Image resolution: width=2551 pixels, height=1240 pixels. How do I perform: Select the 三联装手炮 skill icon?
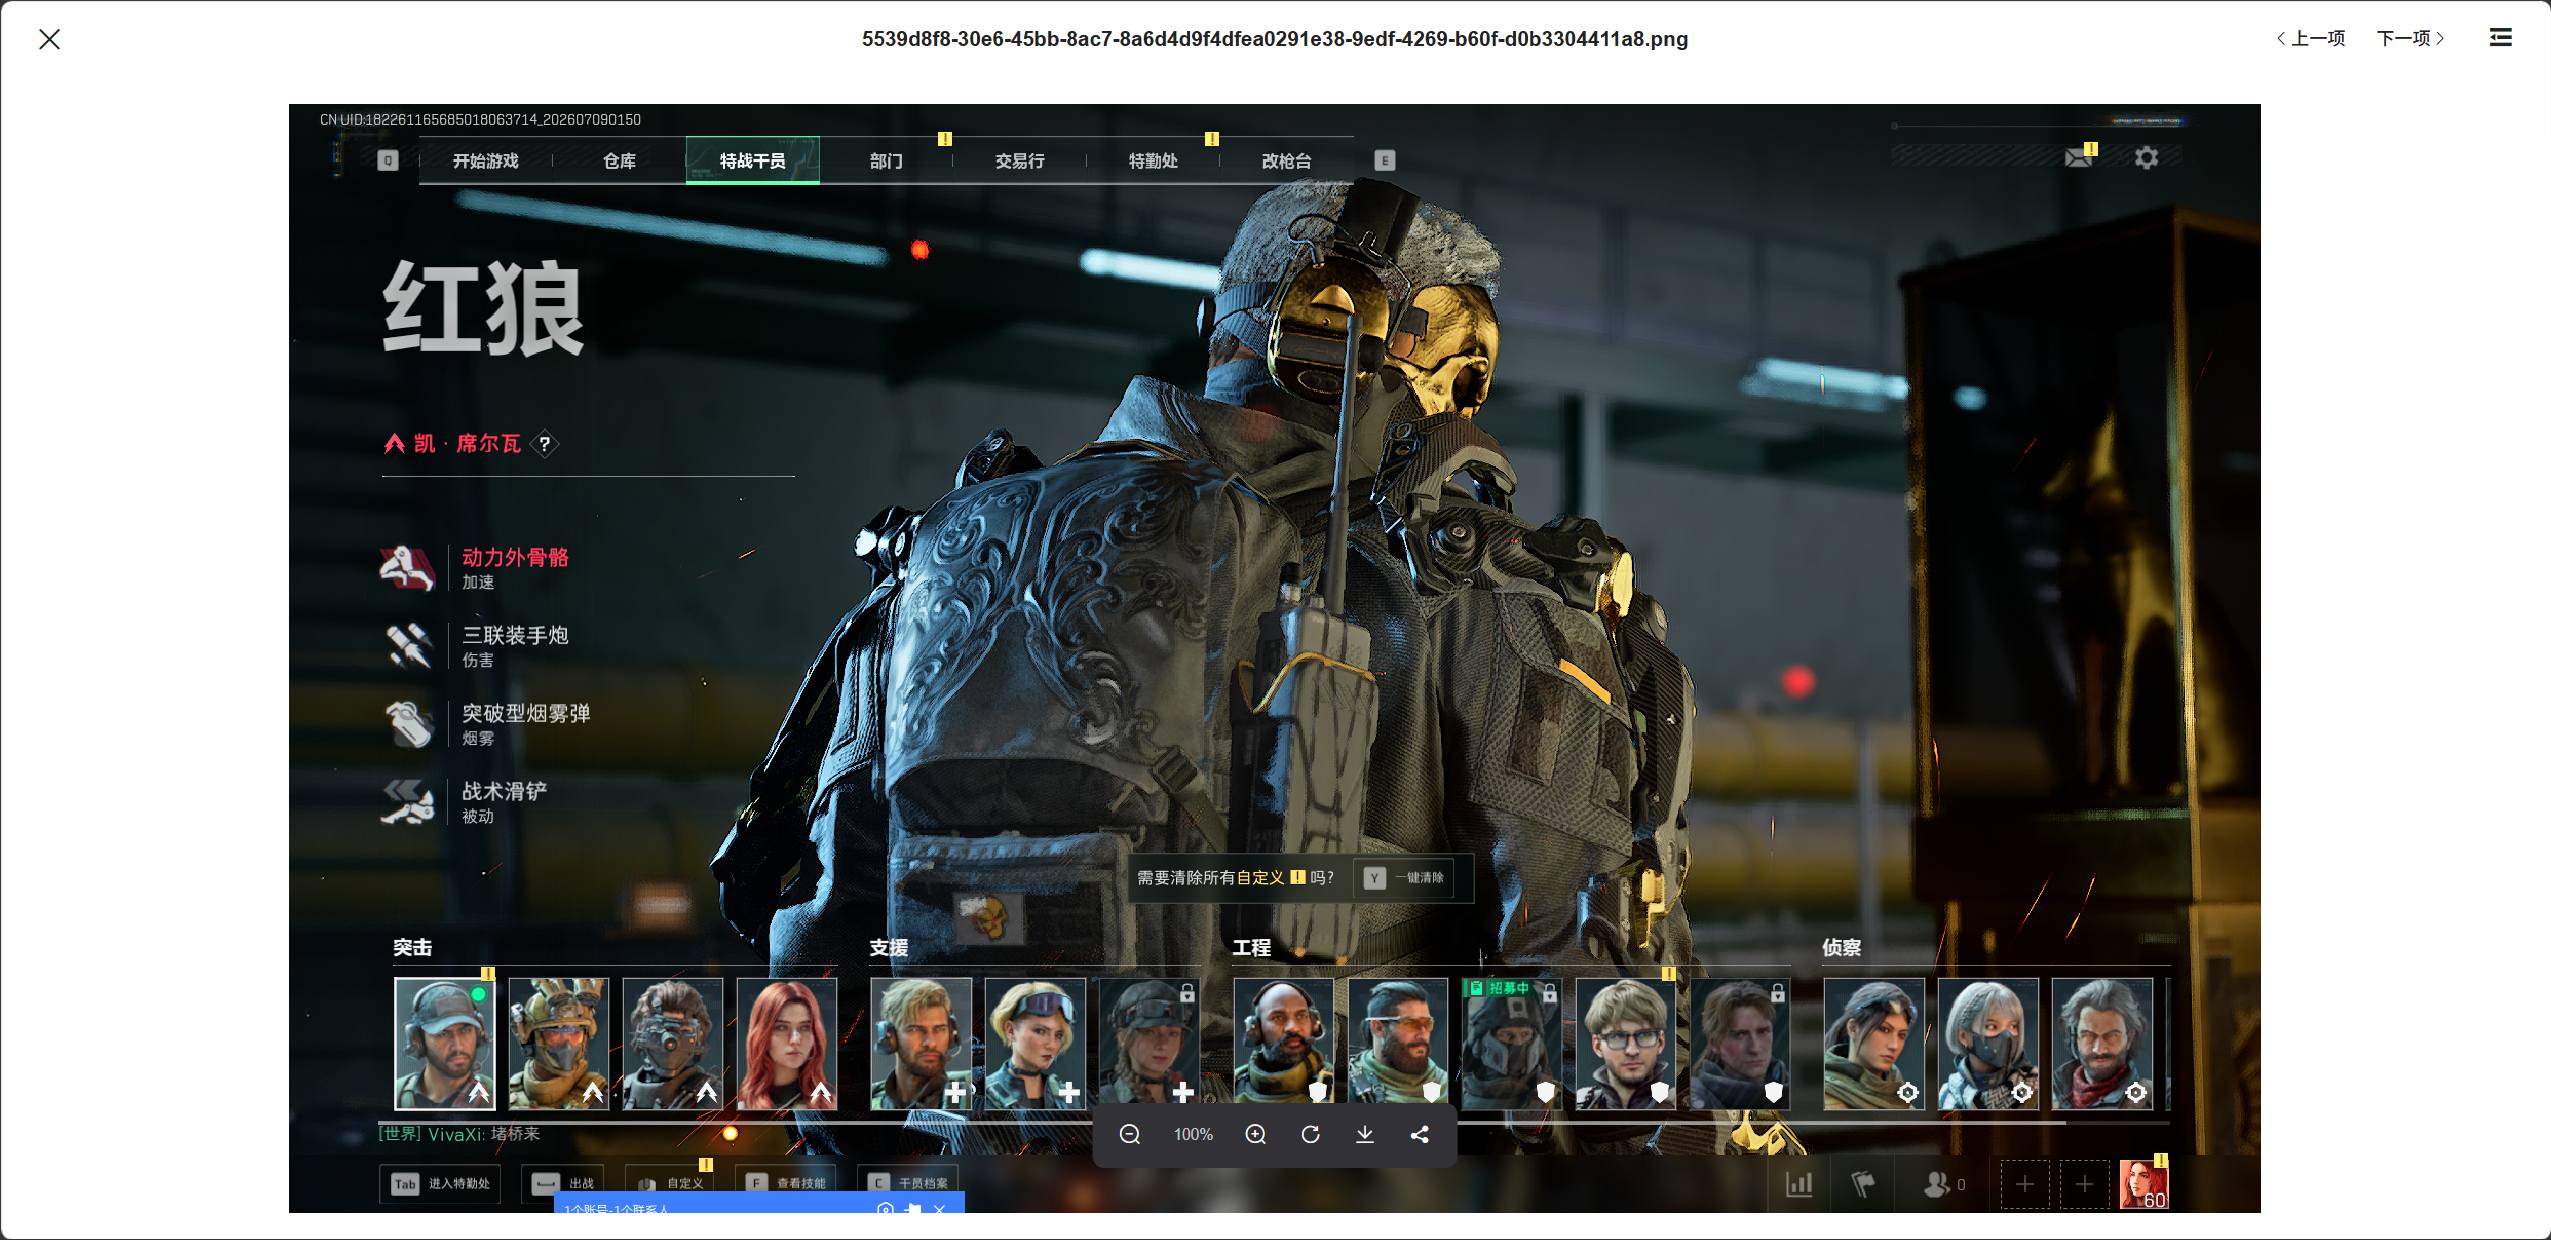[x=407, y=646]
